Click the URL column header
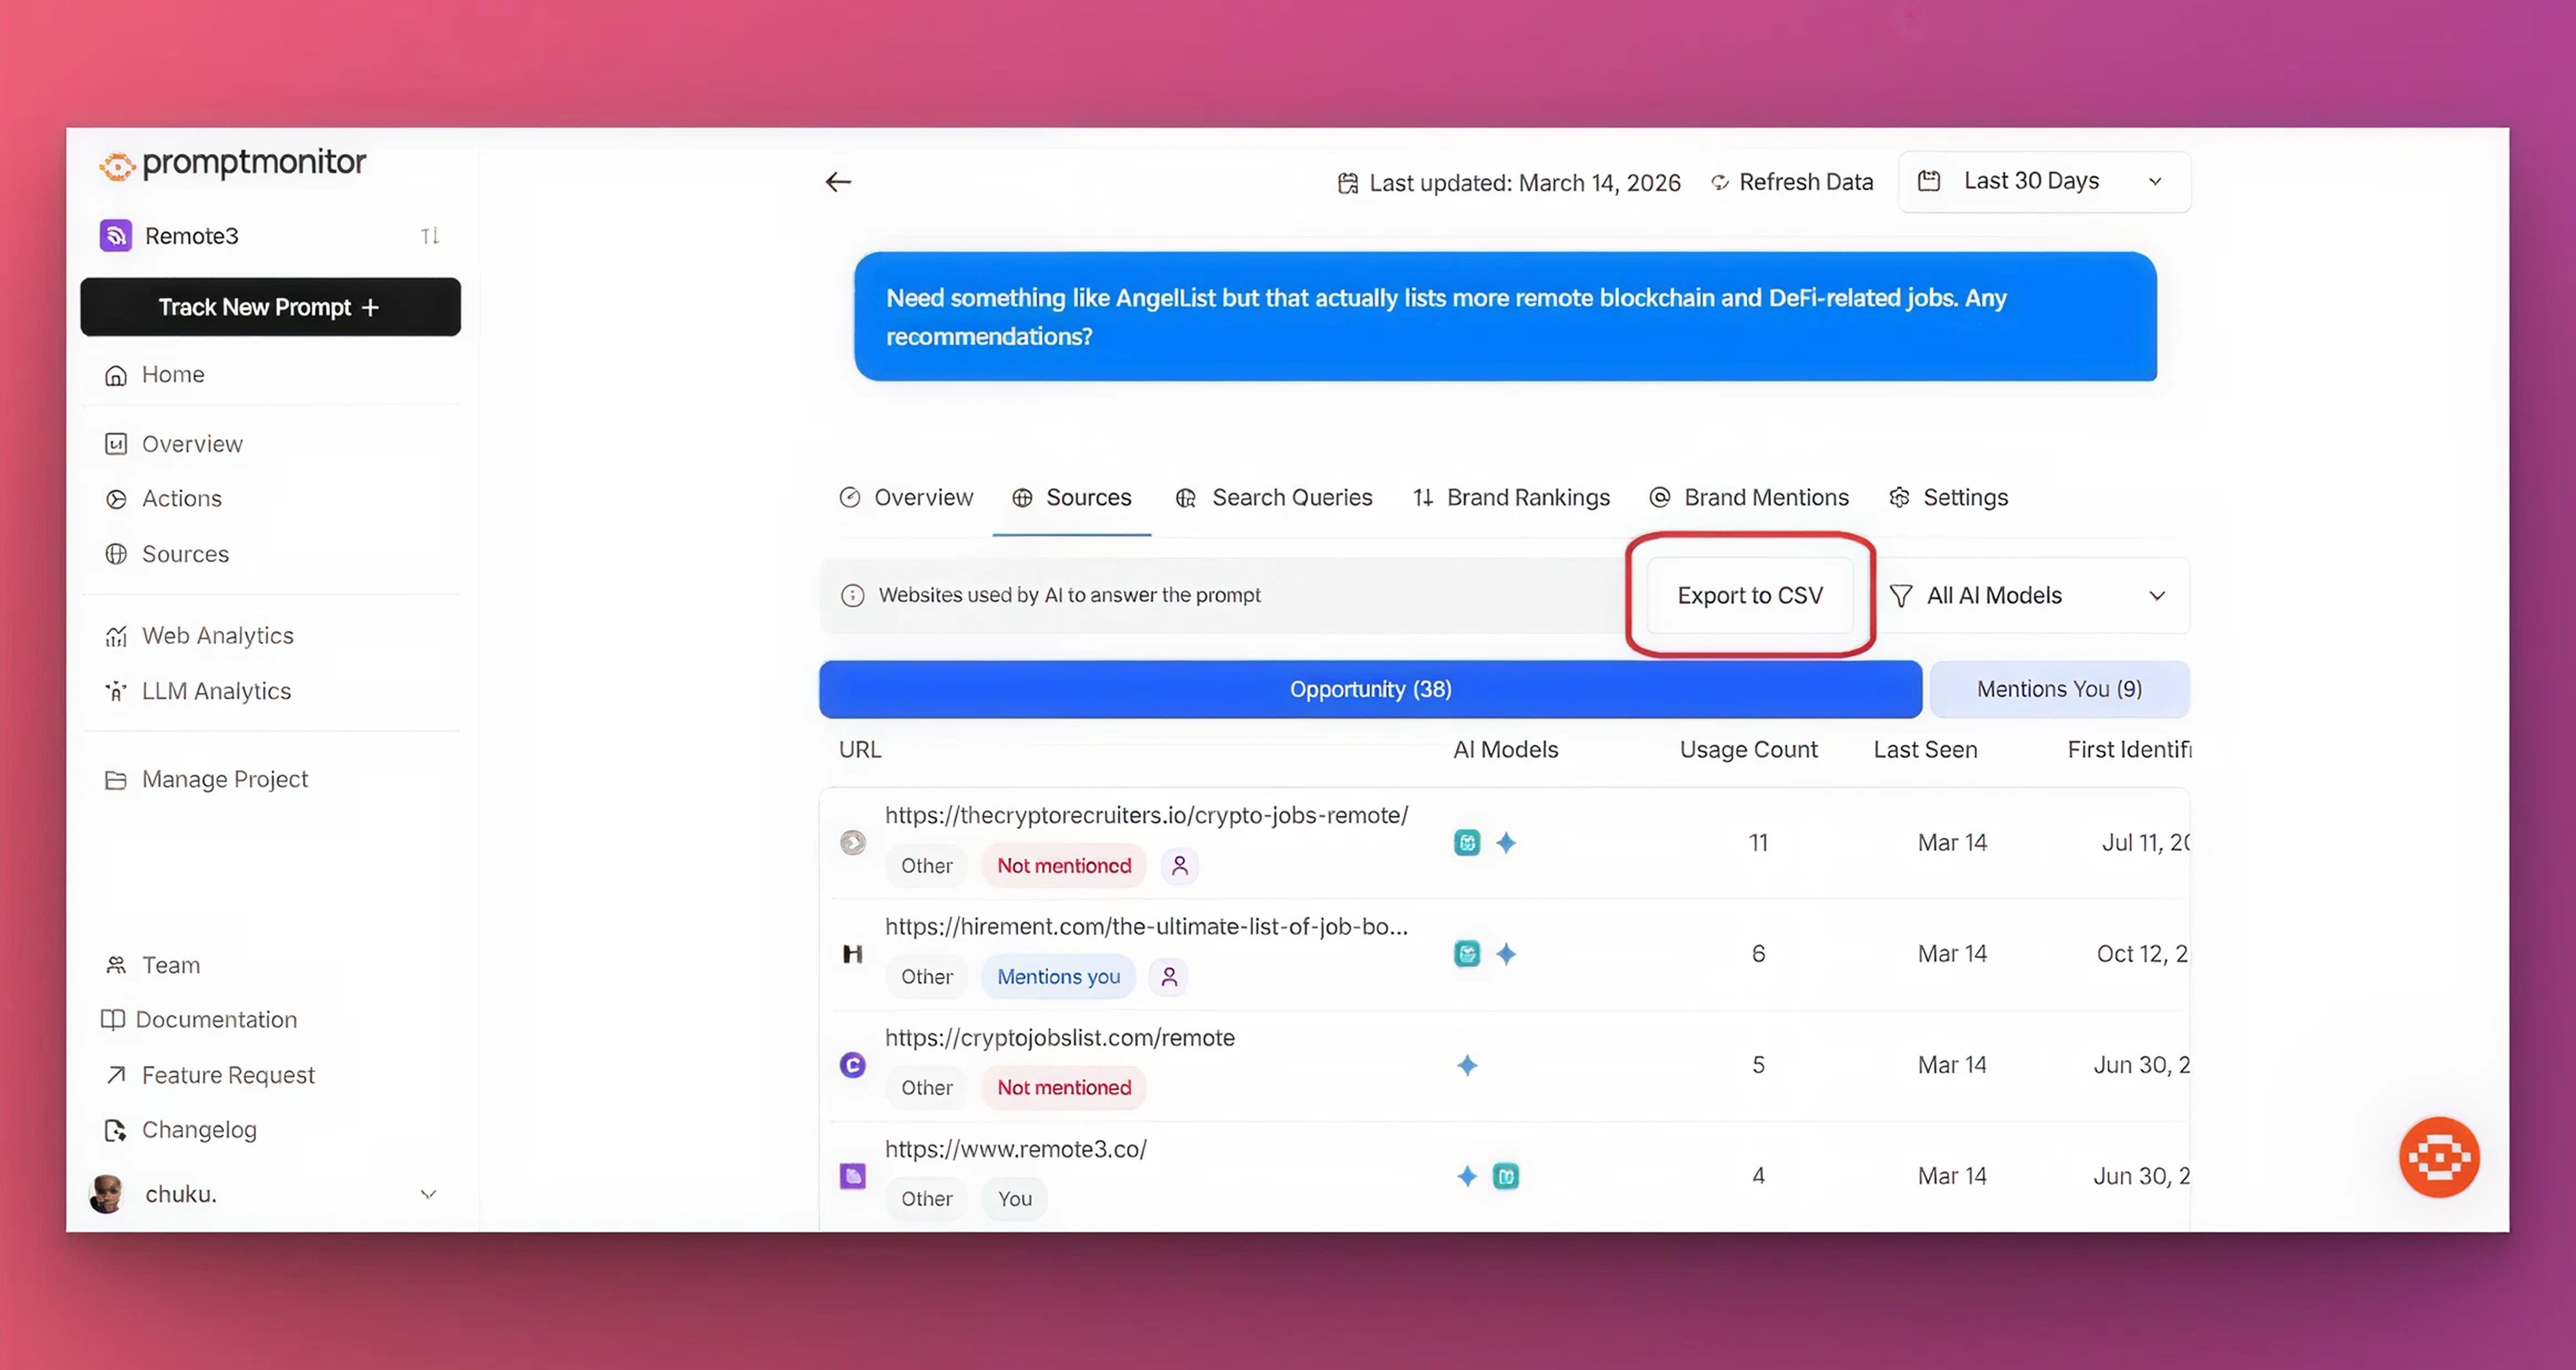Image resolution: width=2576 pixels, height=1370 pixels. (860, 750)
